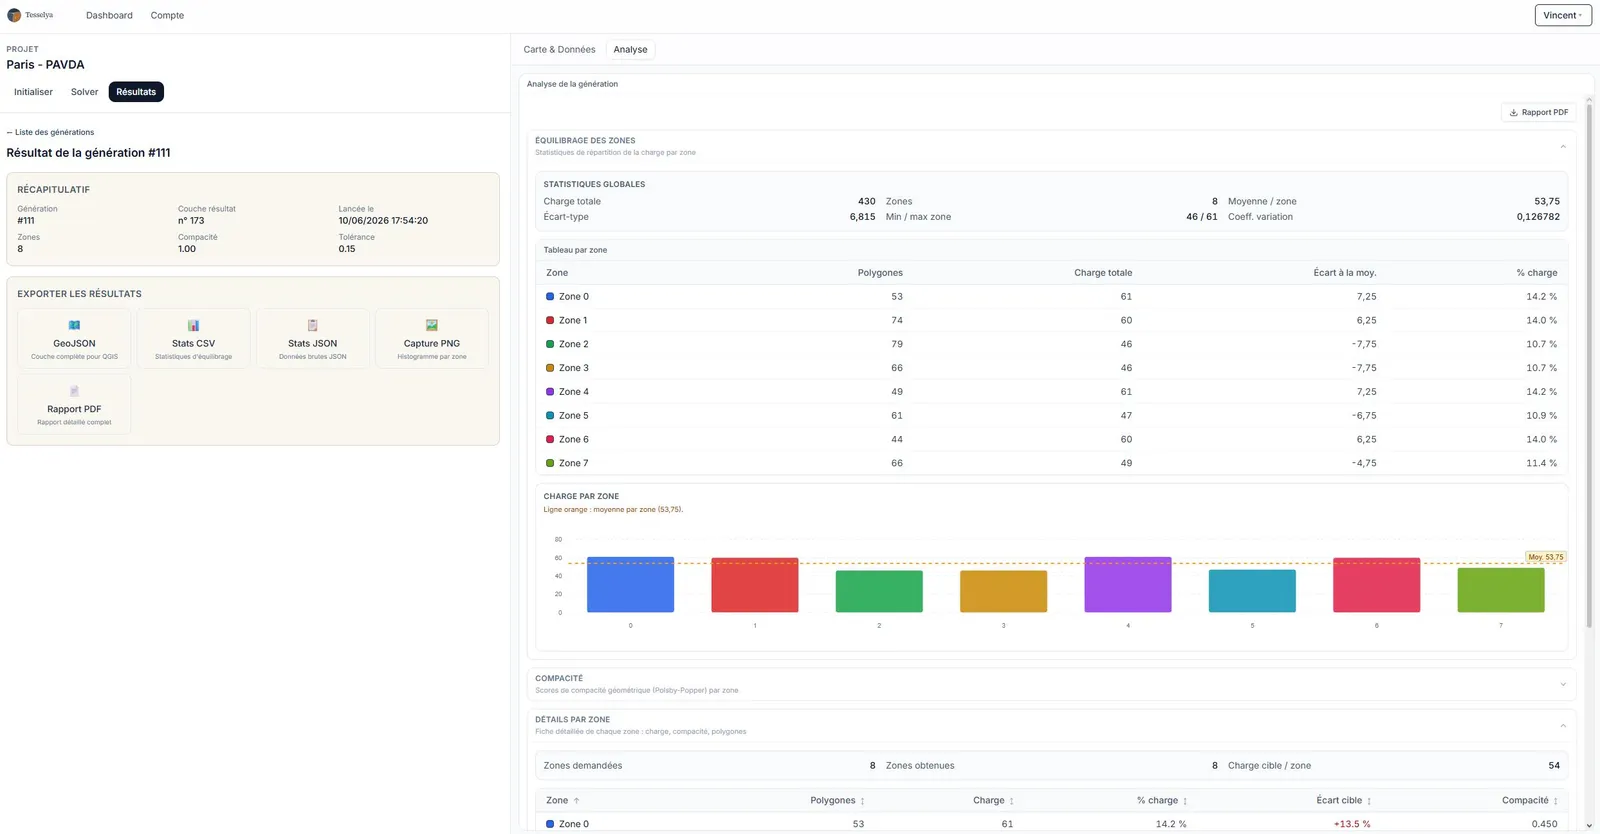Click the Stats CSV bar chart icon
This screenshot has height=834, width=1600.
coord(193,325)
